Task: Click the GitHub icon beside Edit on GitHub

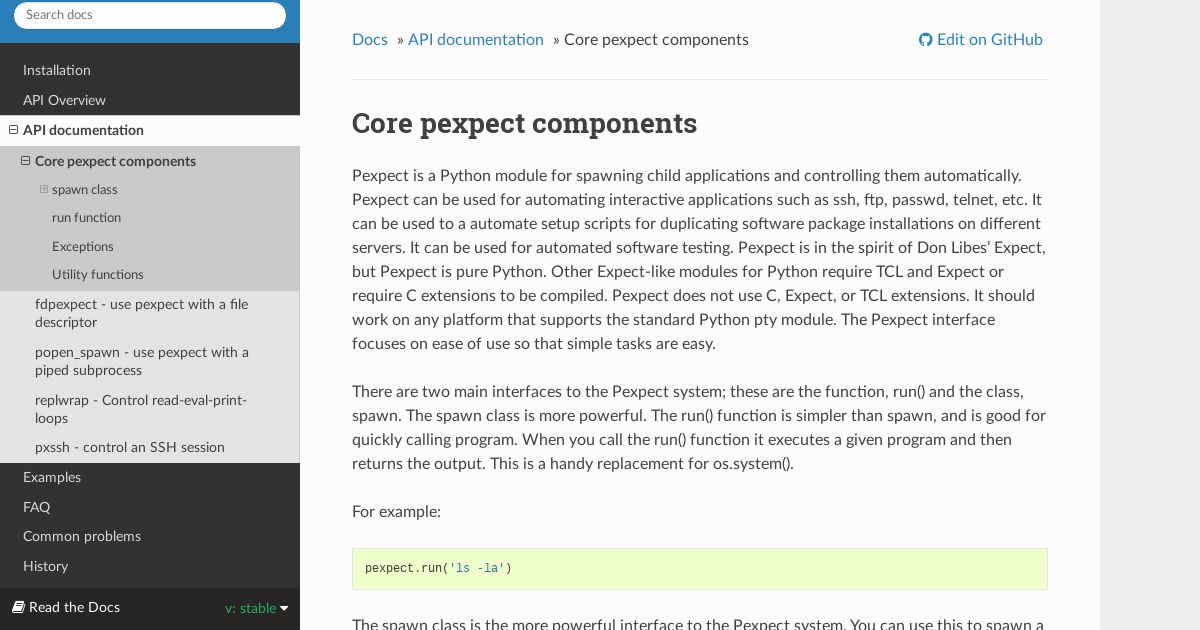Action: click(925, 40)
